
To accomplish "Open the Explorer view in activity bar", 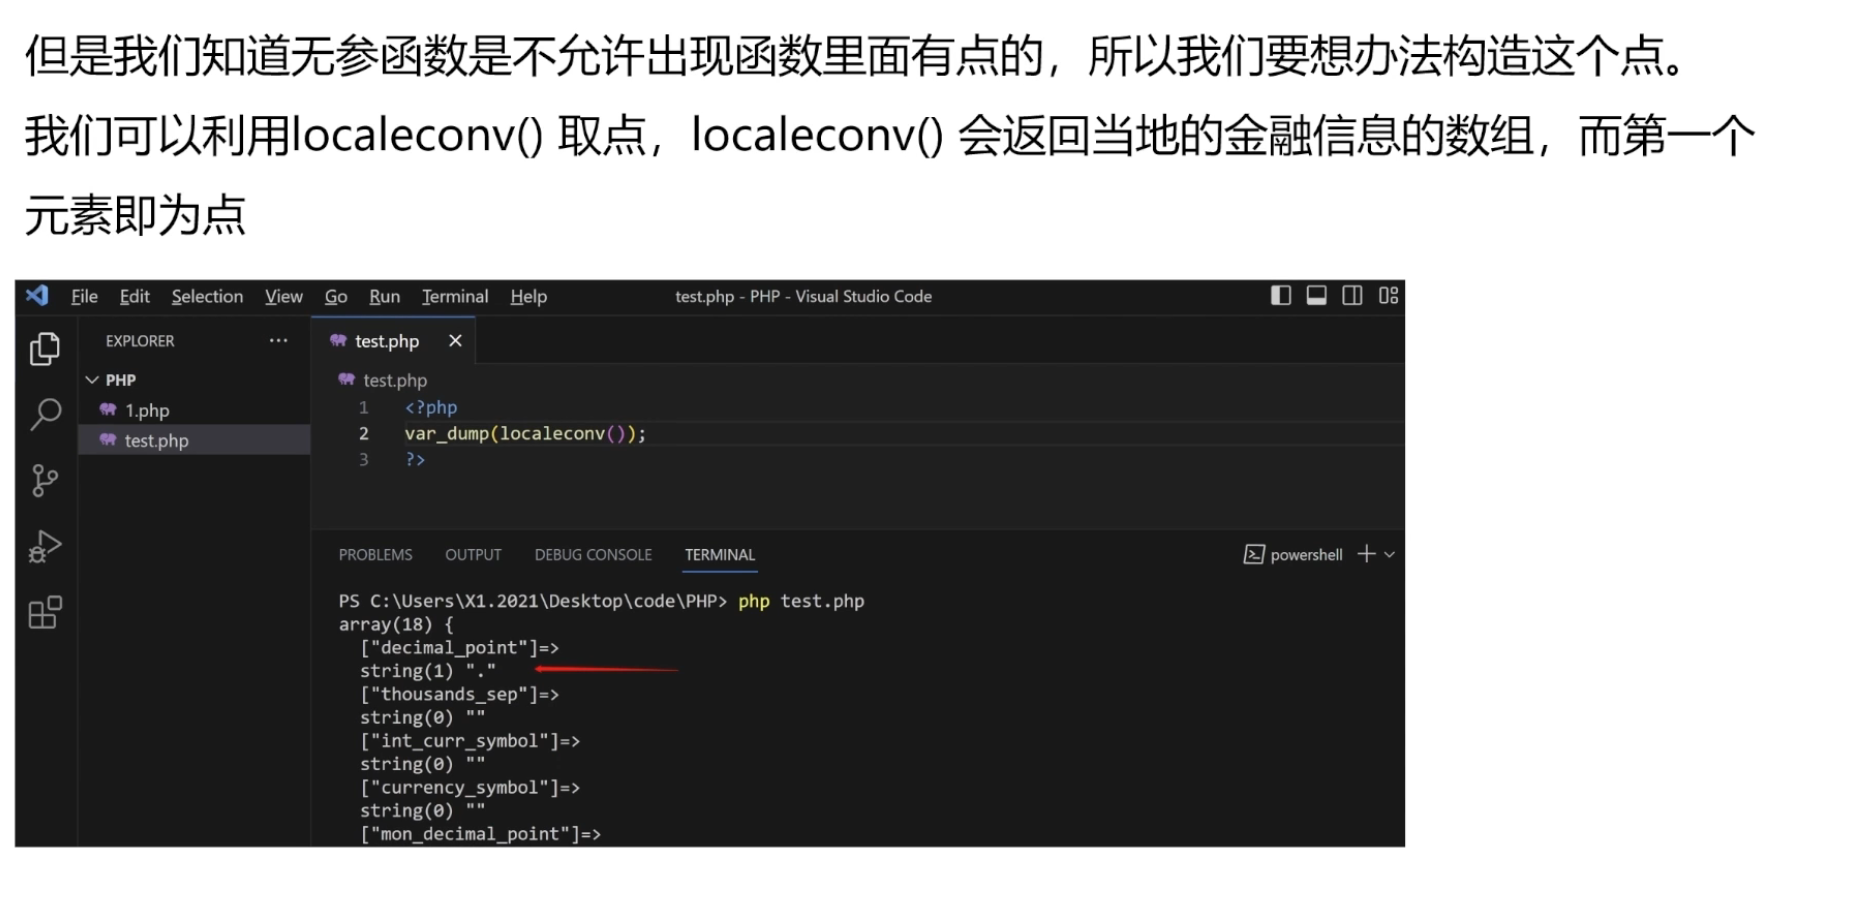I will [x=45, y=349].
